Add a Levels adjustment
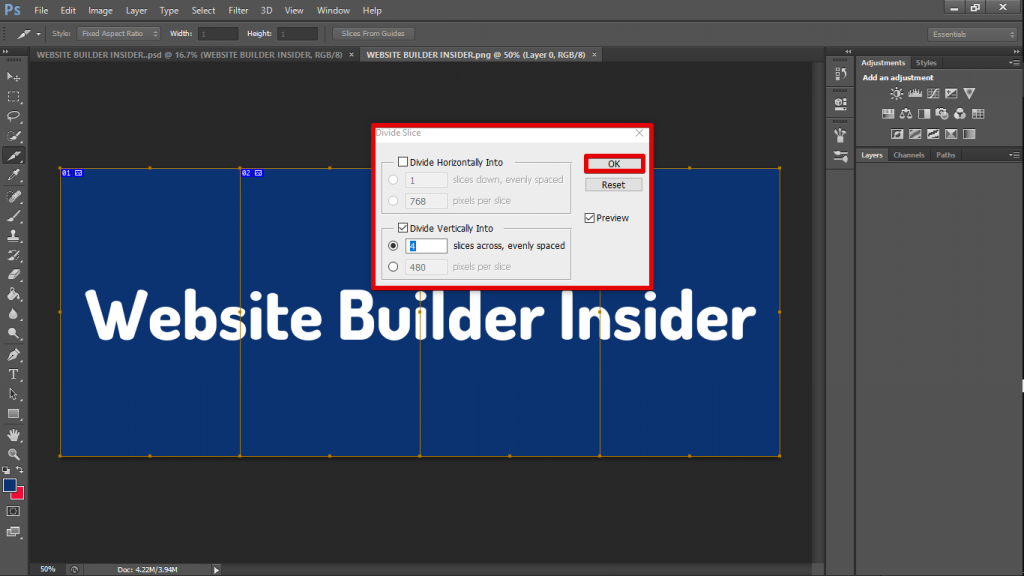The width and height of the screenshot is (1024, 576). coord(915,93)
